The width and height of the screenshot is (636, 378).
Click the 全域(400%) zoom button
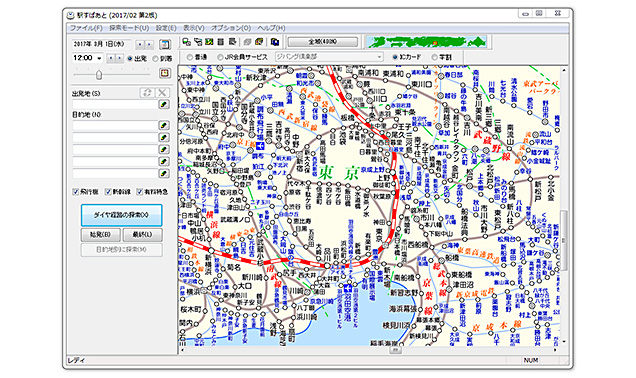pos(323,42)
